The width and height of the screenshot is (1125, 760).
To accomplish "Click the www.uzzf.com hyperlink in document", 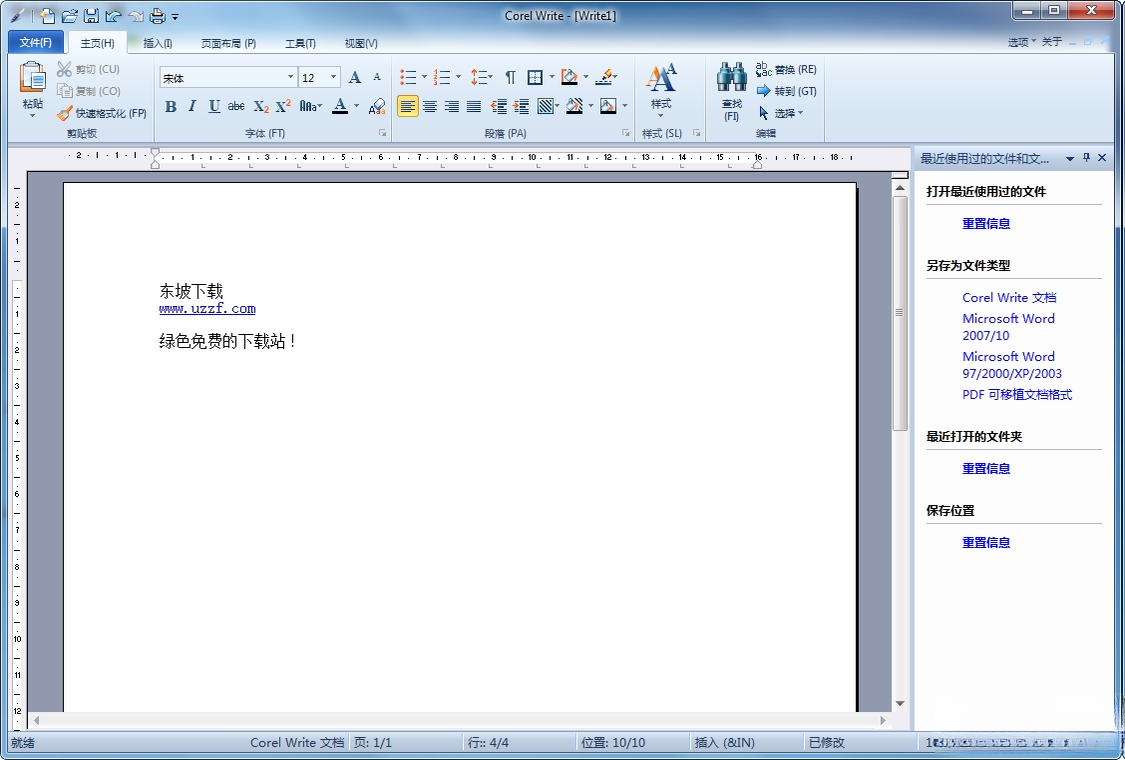I will [207, 309].
